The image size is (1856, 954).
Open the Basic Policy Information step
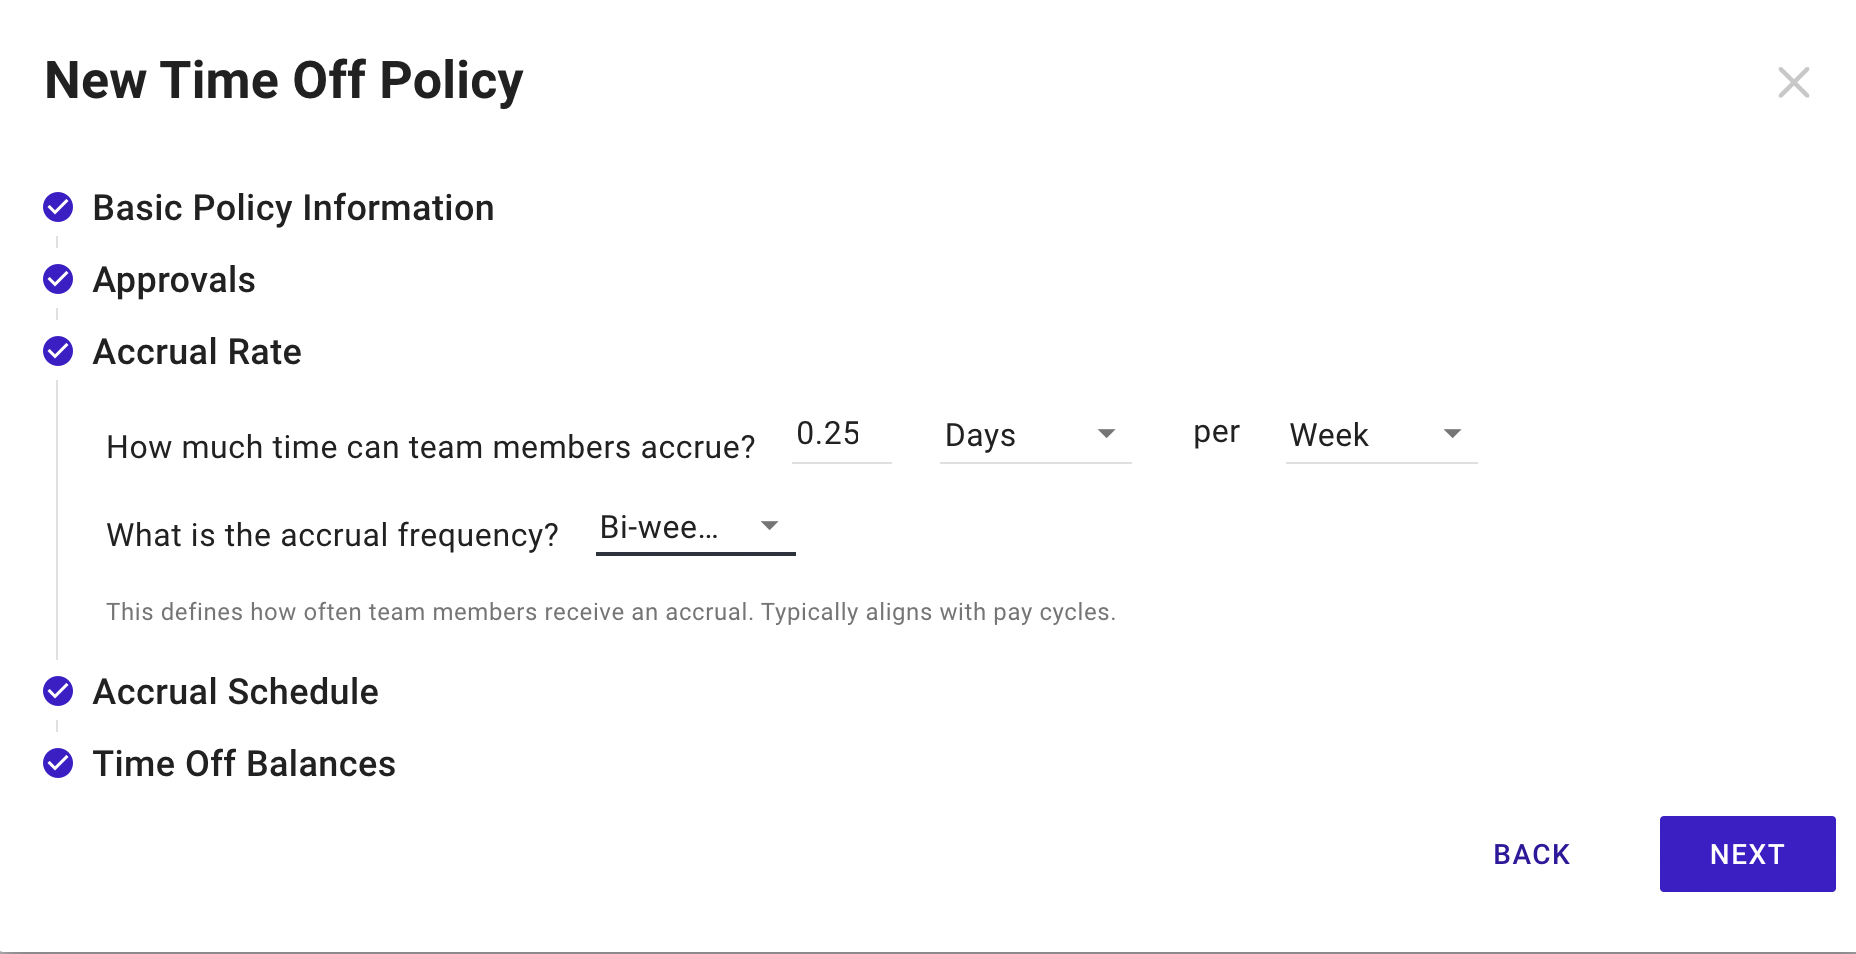[293, 208]
